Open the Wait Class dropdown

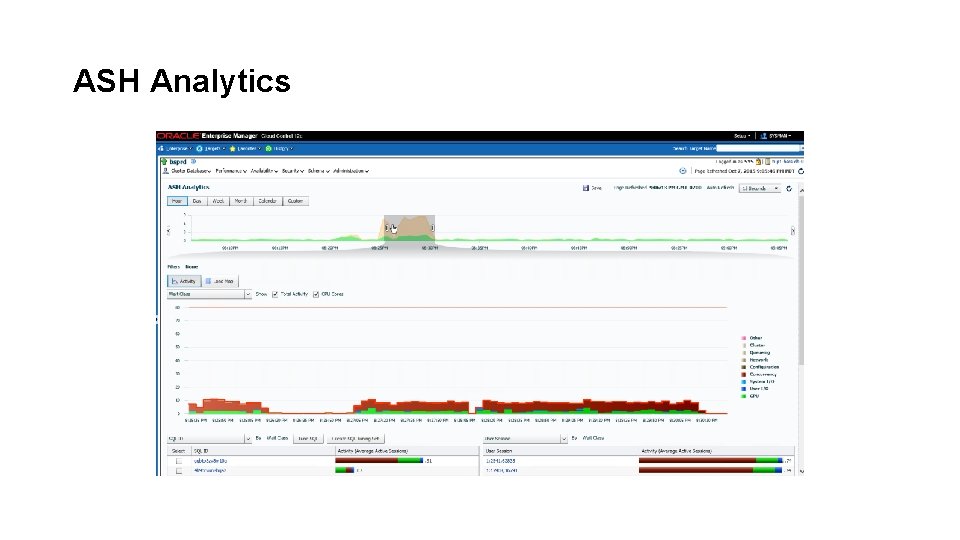pos(209,294)
